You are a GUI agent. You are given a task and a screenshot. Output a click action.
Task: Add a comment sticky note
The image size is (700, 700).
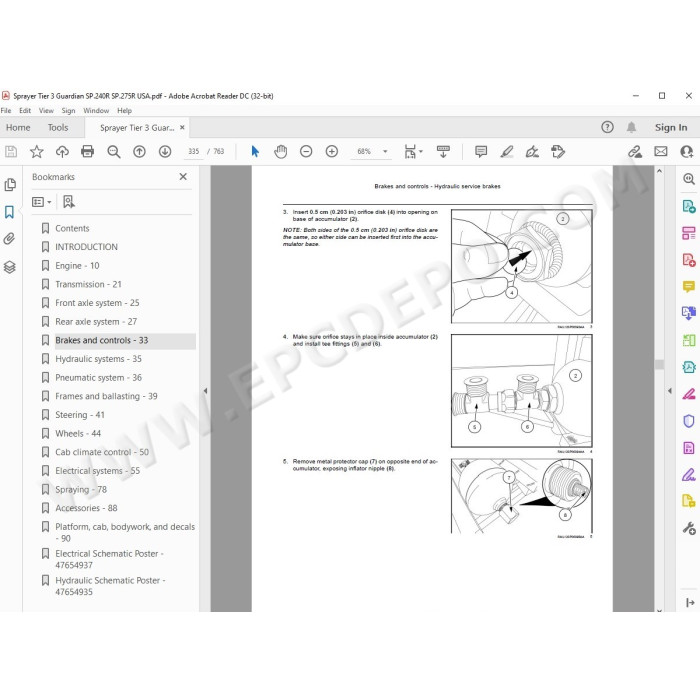[481, 152]
